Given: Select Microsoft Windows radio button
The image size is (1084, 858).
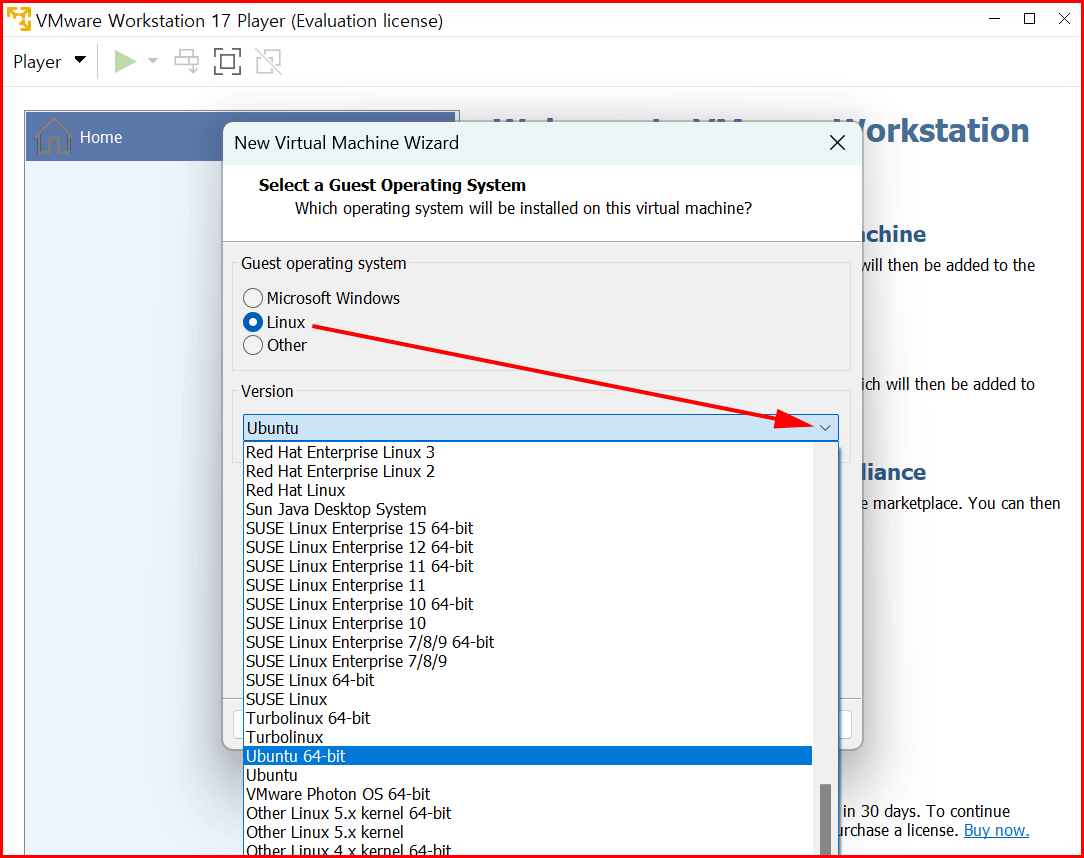Looking at the screenshot, I should click(253, 298).
